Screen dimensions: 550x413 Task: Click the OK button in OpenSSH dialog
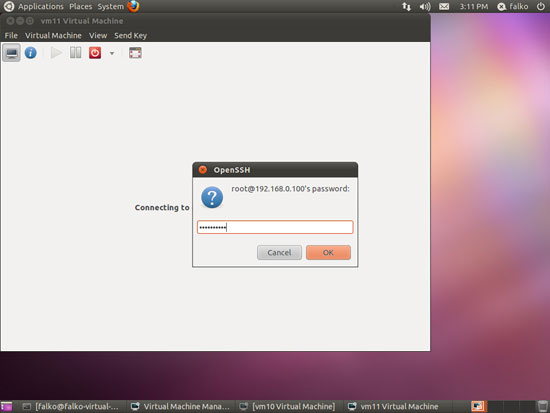(328, 253)
